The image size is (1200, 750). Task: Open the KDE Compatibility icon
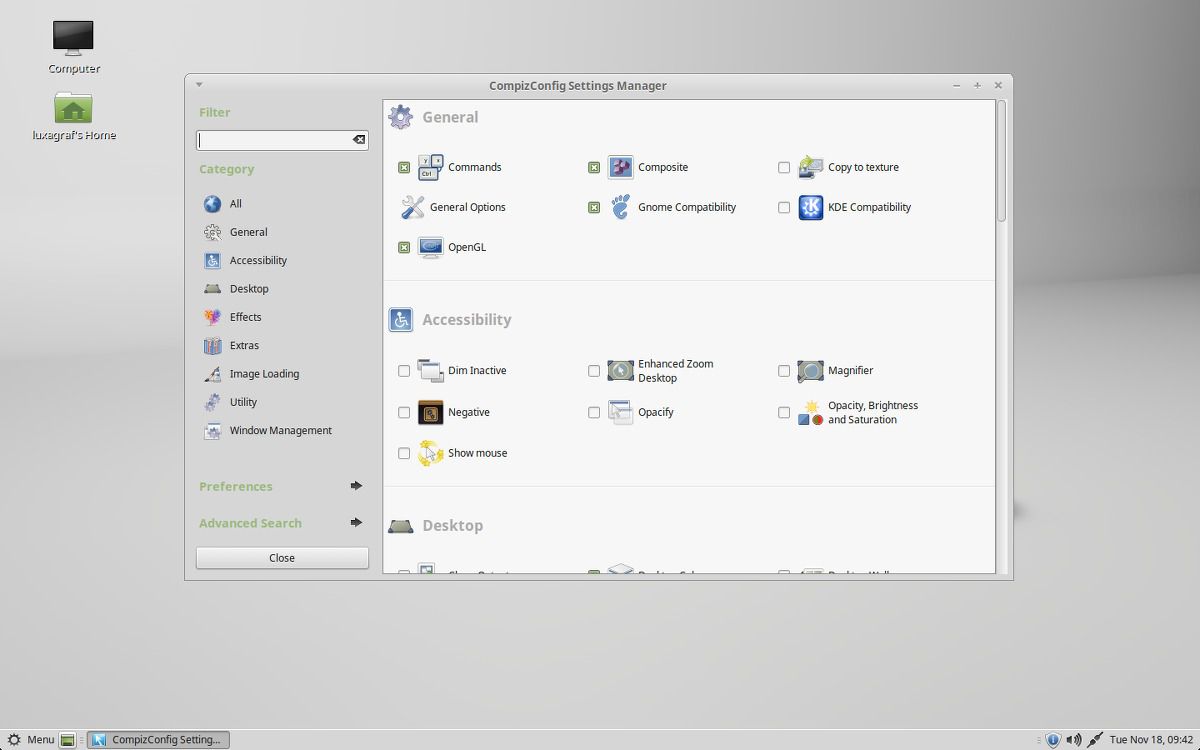(x=810, y=207)
